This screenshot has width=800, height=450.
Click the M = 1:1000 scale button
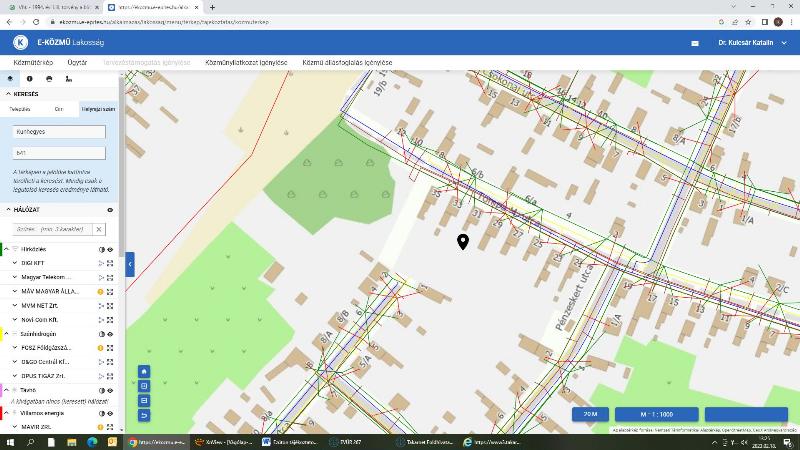657,414
